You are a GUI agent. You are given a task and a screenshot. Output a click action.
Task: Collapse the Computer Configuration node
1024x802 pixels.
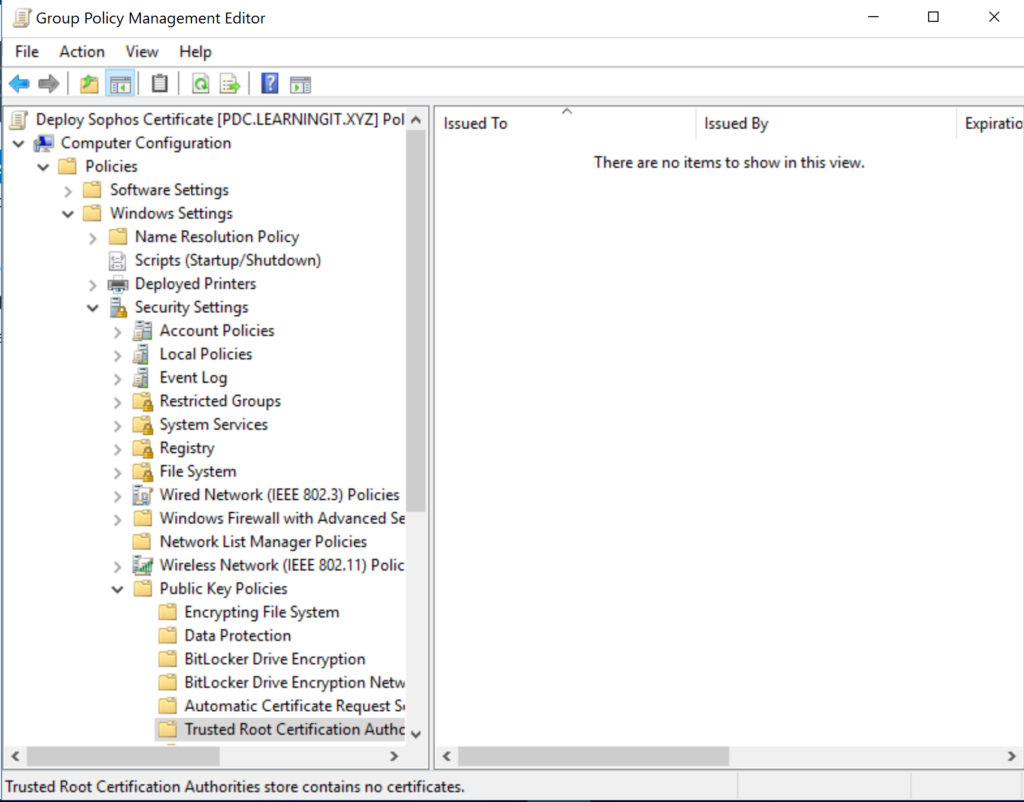pyautogui.click(x=18, y=144)
